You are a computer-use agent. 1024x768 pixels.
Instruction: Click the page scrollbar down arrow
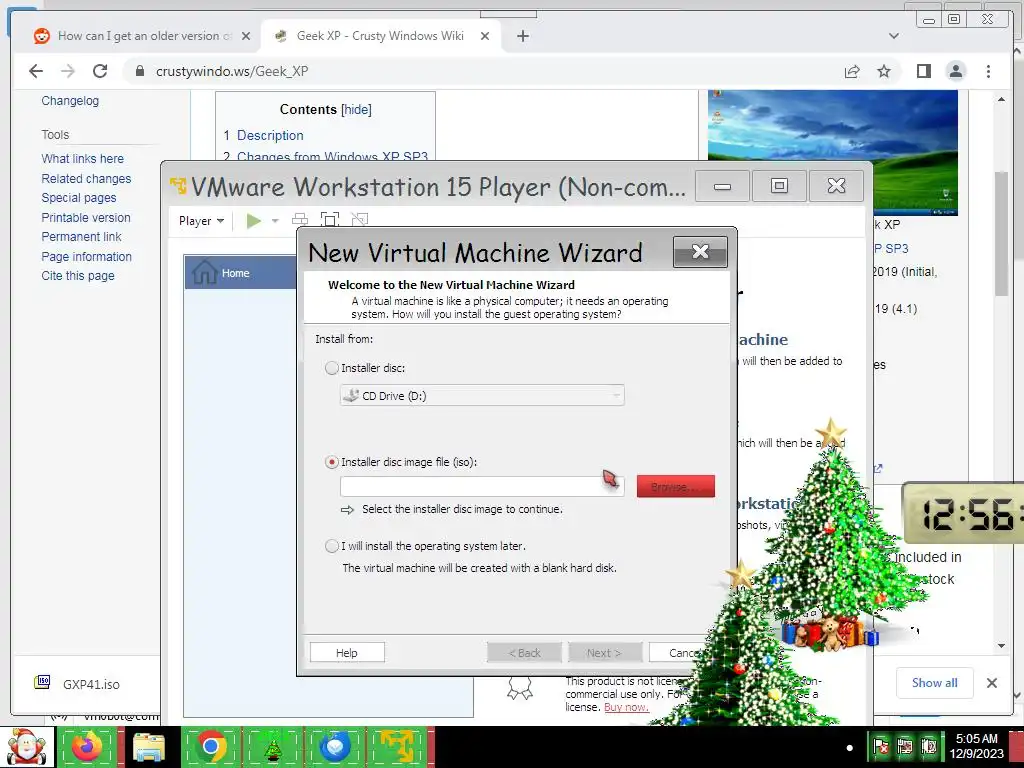point(1002,645)
